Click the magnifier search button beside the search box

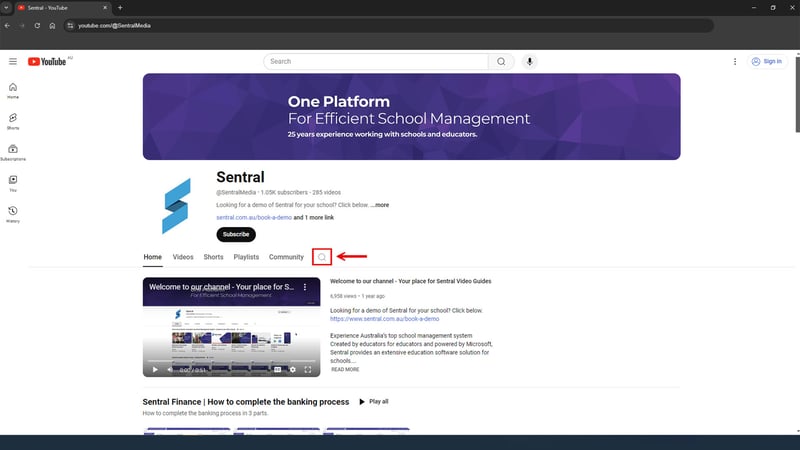[x=502, y=61]
